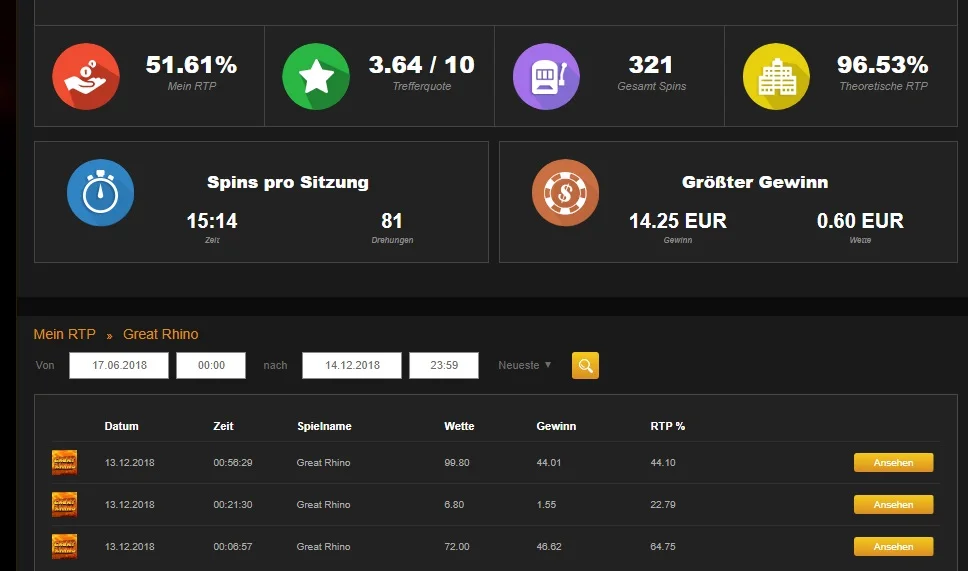Click Great Rhino thumbnail in 00:06:57 row
Image resolution: width=968 pixels, height=571 pixels.
[x=64, y=546]
